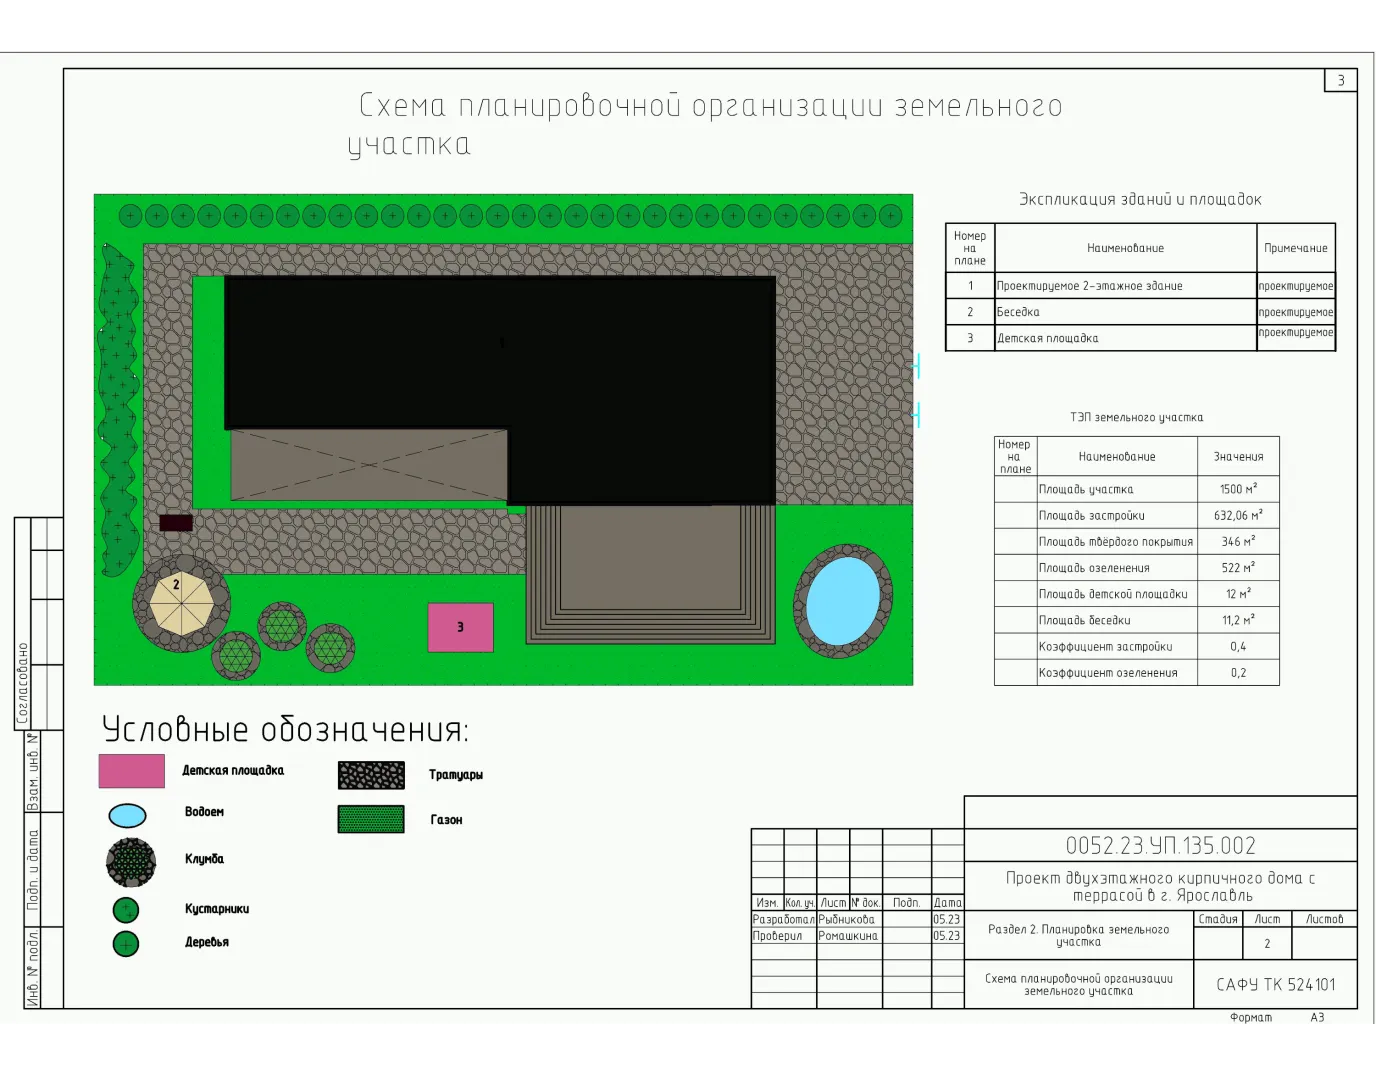Click the surname 'Рыбникова'
Viewport: 1376px width, 1074px height.
(x=847, y=920)
